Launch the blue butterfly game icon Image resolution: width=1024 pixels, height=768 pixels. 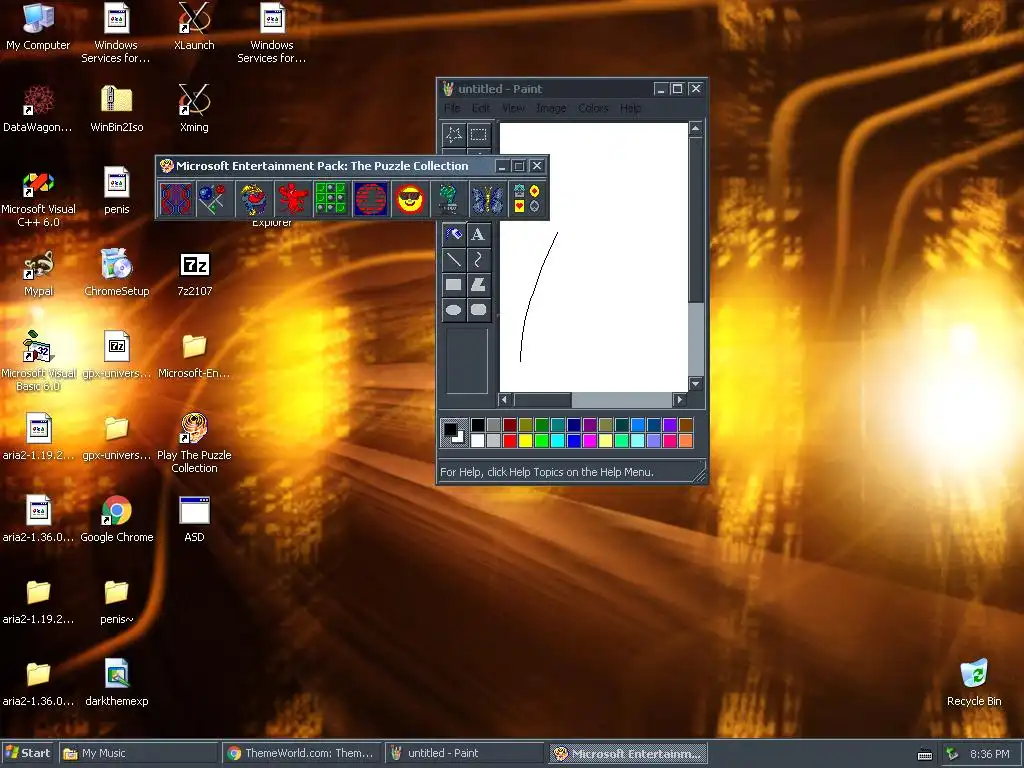tap(487, 199)
